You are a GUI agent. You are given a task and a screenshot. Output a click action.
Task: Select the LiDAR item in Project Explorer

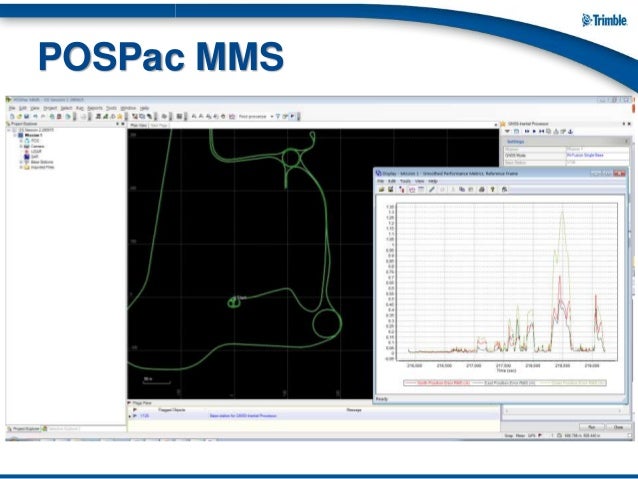(36, 151)
